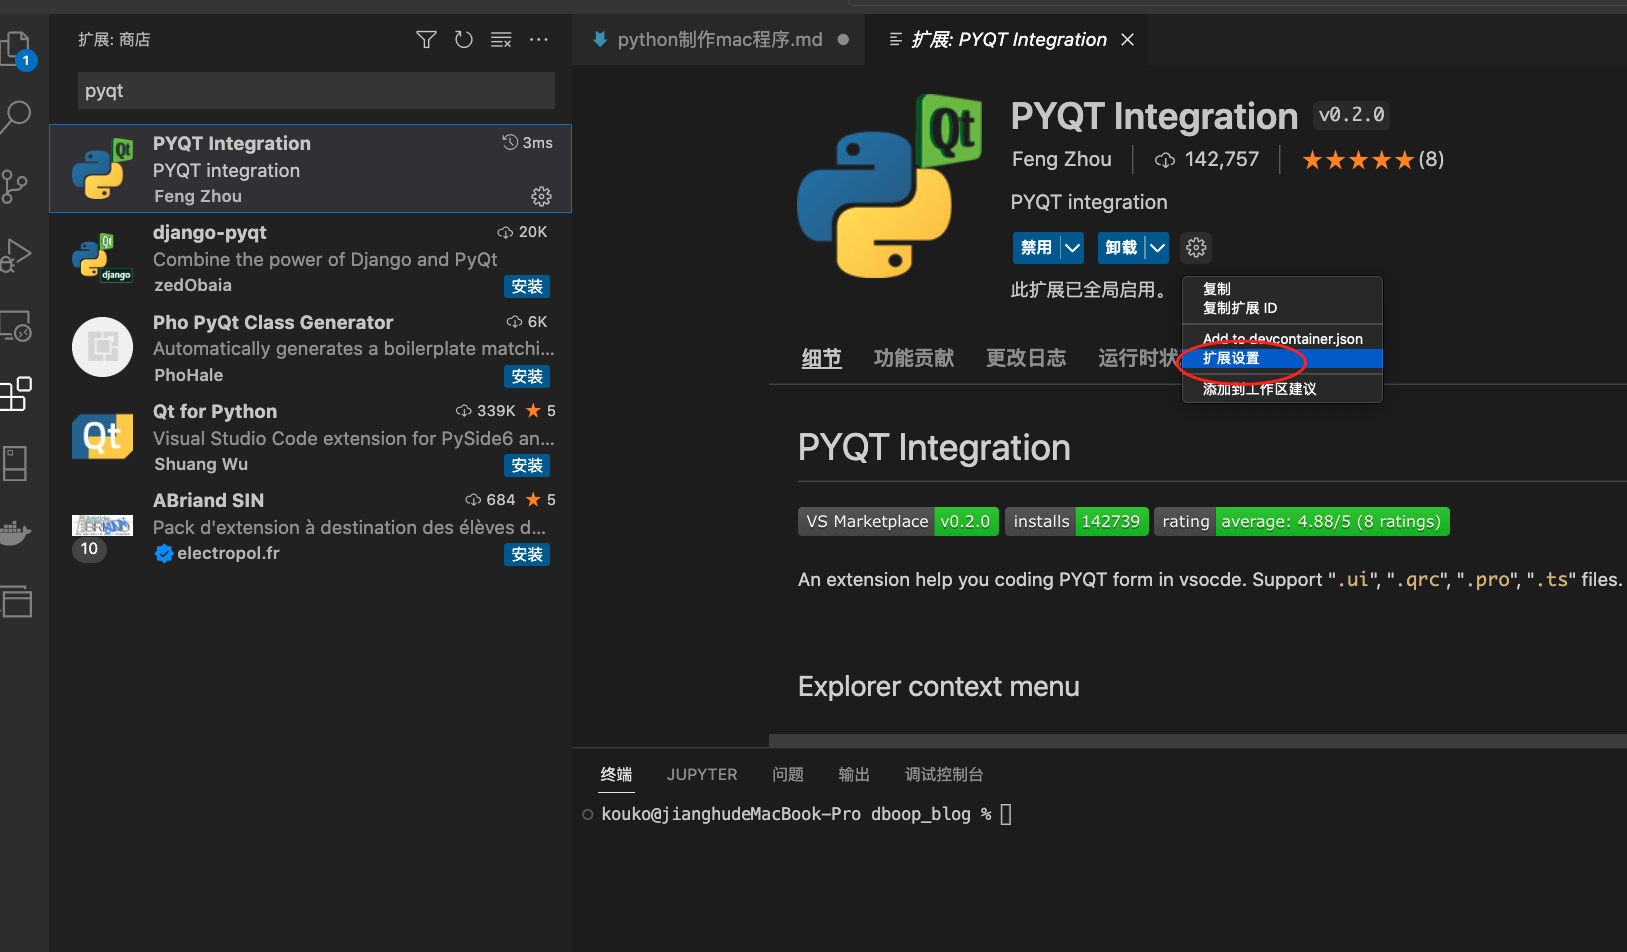Switch to the 更改日志 tab
The height and width of the screenshot is (952, 1627).
(x=1026, y=357)
